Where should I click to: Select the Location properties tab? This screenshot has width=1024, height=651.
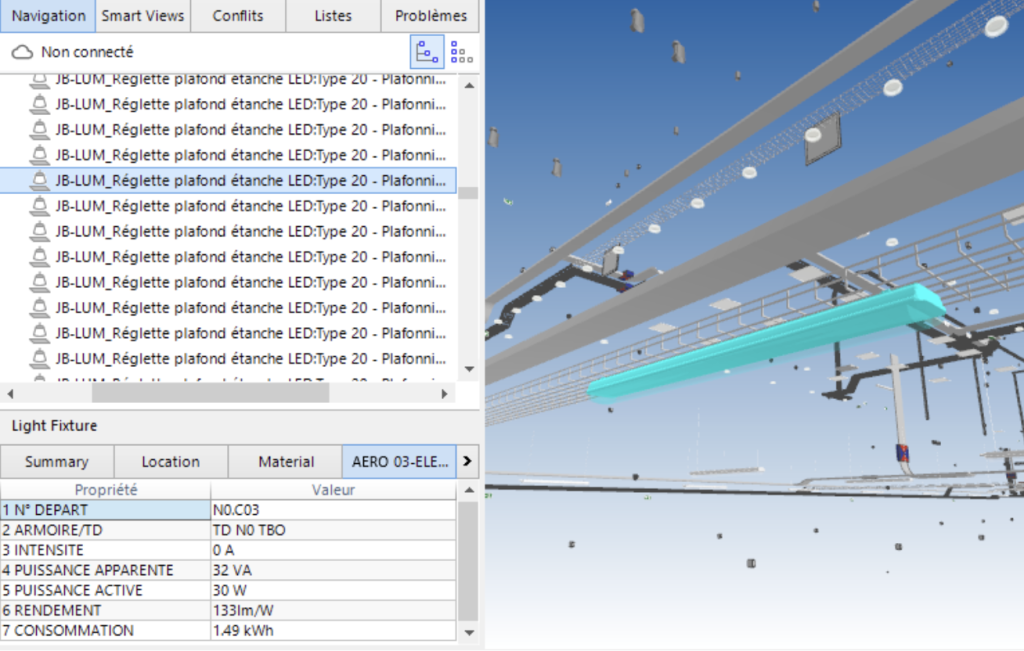(170, 462)
